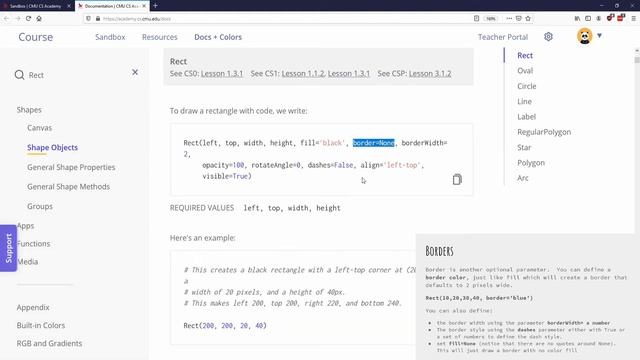Click the second red extension icon
640x360 pixels.
tap(621, 18)
